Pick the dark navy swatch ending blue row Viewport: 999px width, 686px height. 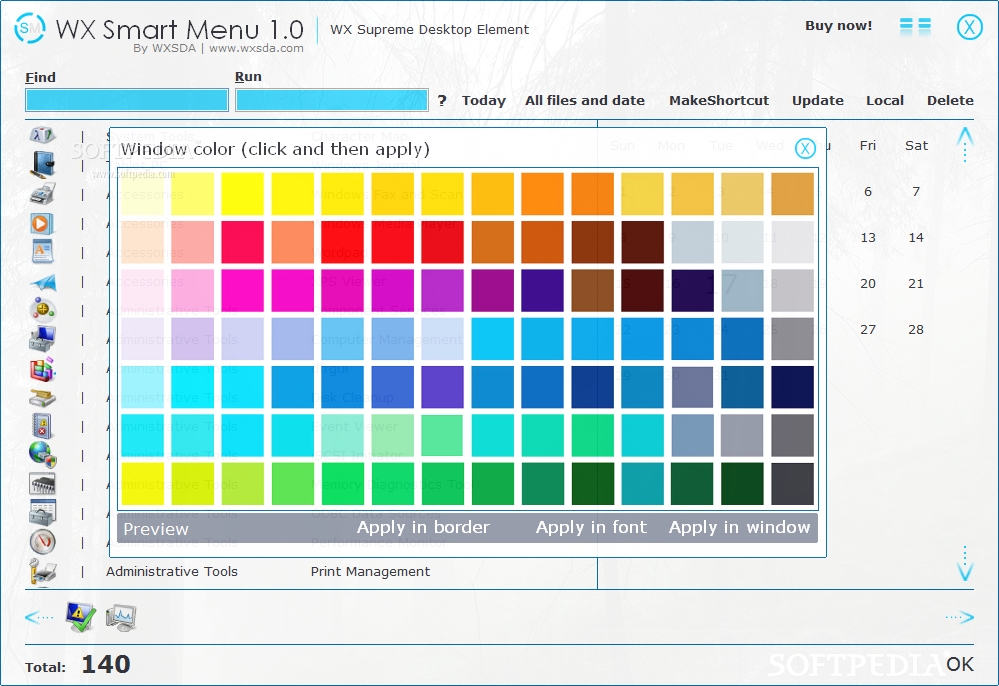tap(793, 387)
